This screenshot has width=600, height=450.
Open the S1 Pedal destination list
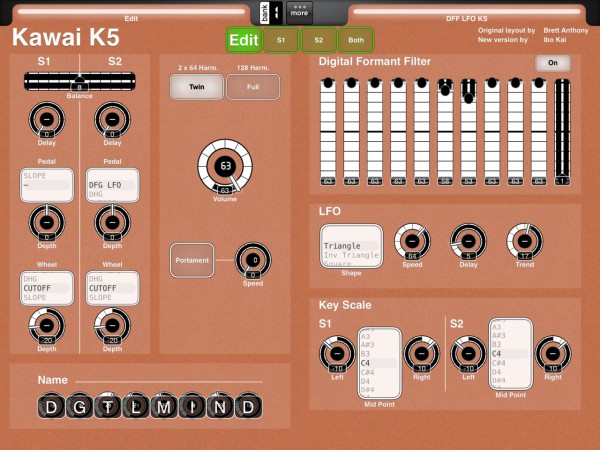click(x=47, y=185)
